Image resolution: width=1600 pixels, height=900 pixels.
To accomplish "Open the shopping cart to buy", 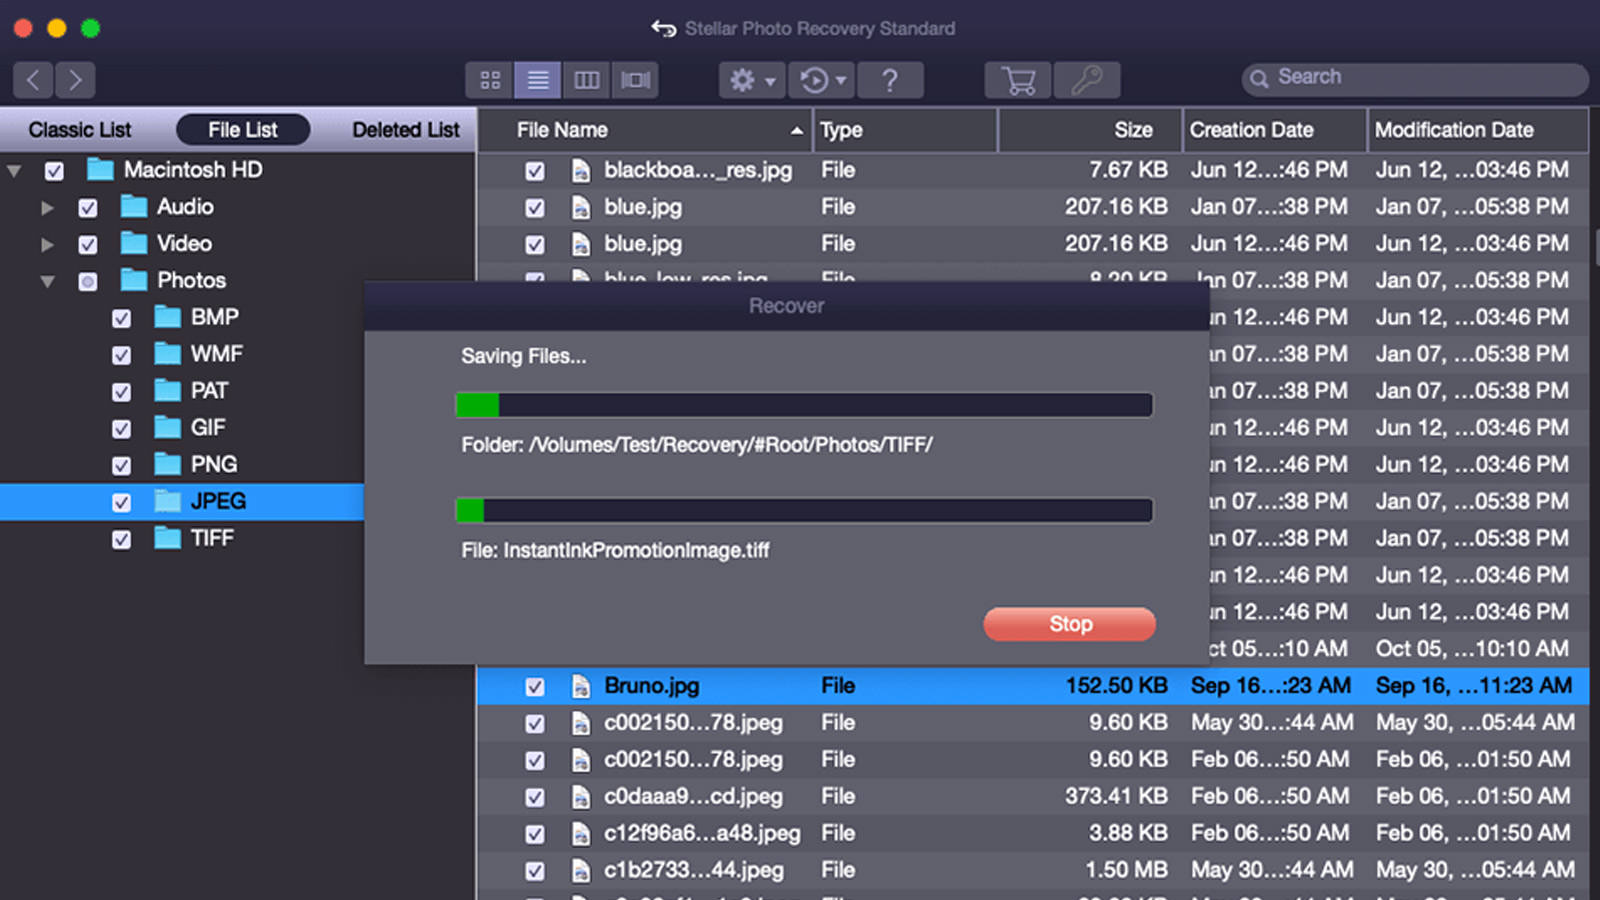I will click(x=1018, y=80).
